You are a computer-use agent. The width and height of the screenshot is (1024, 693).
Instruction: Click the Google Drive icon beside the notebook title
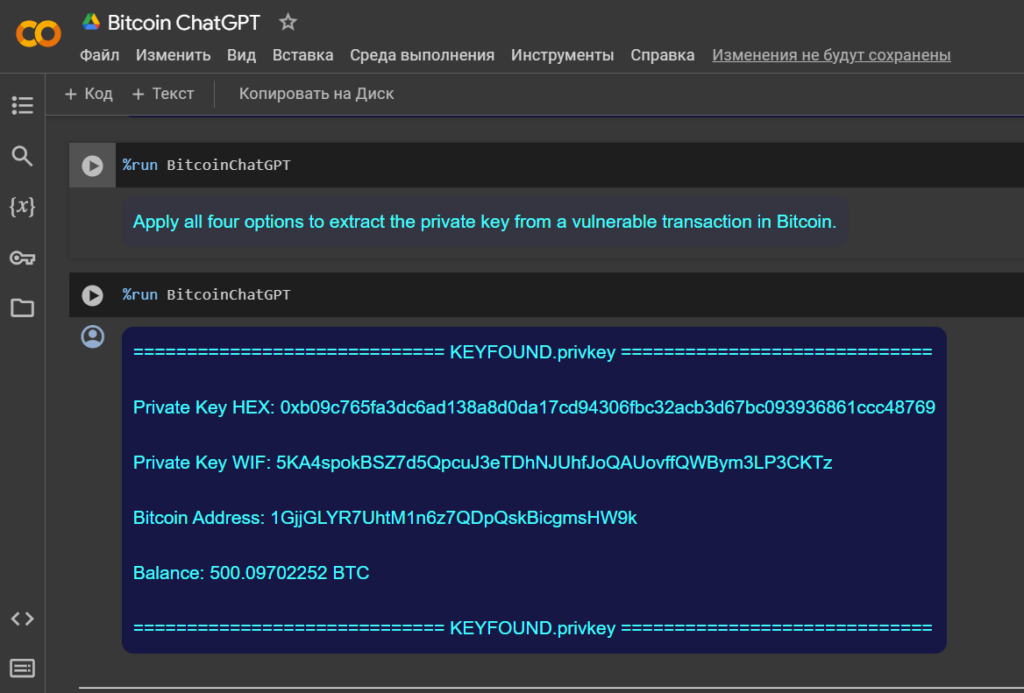[91, 22]
